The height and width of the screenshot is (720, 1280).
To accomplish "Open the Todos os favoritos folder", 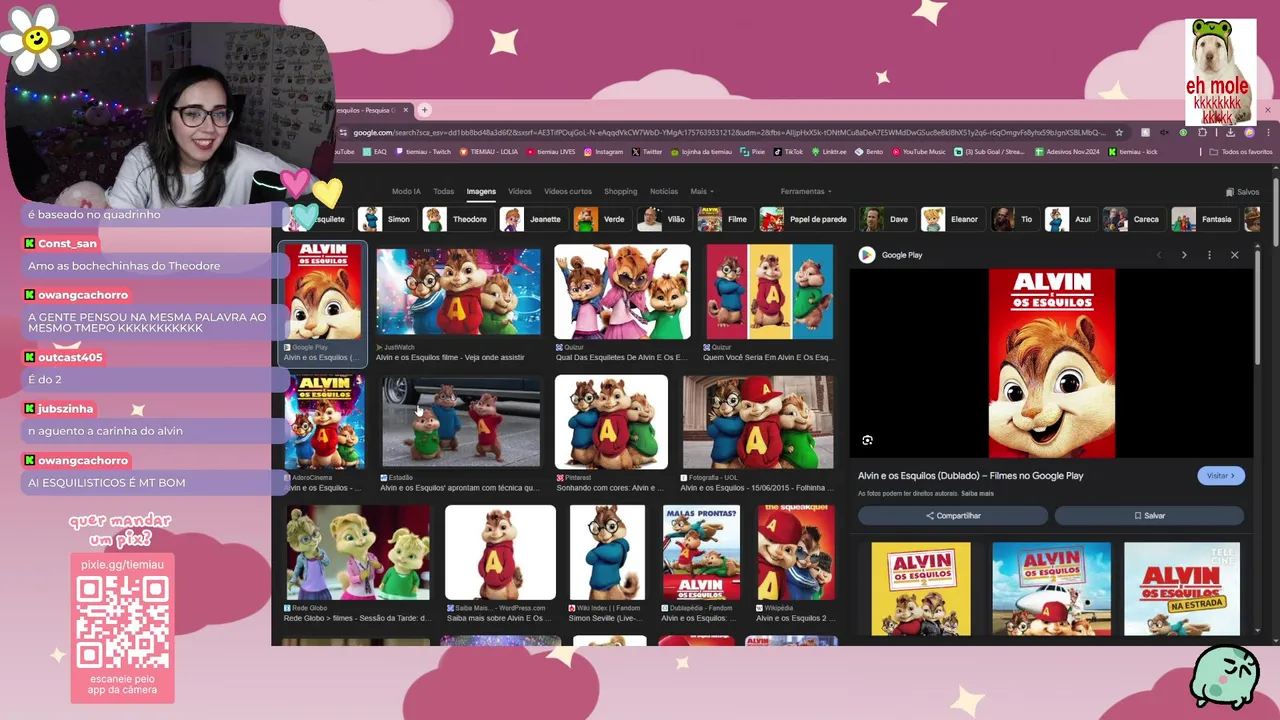I will point(1241,152).
